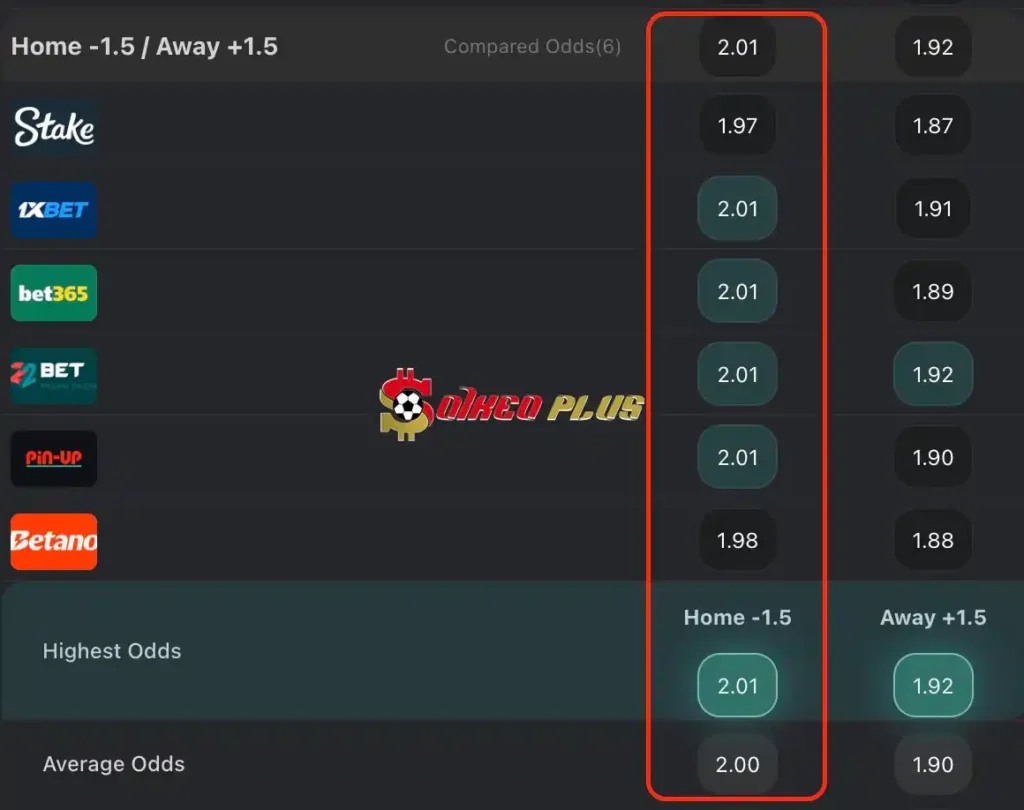Pick bet365 away odds 1.89
The width and height of the screenshot is (1024, 810).
pos(933,291)
